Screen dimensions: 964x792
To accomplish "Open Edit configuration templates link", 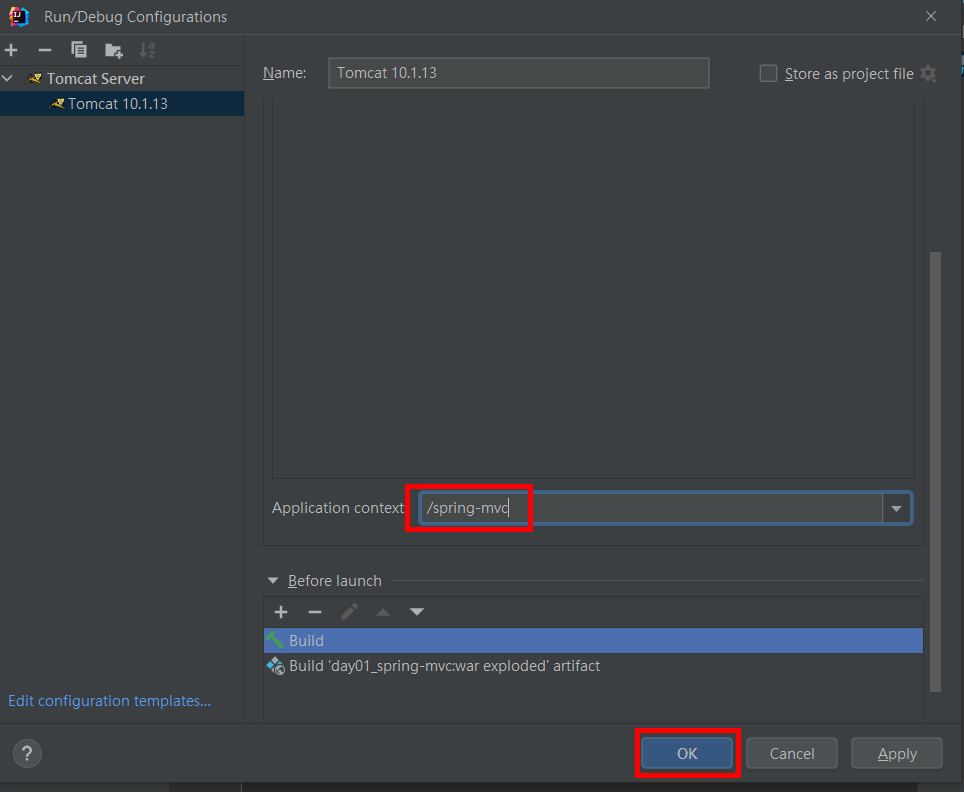I will [x=109, y=701].
